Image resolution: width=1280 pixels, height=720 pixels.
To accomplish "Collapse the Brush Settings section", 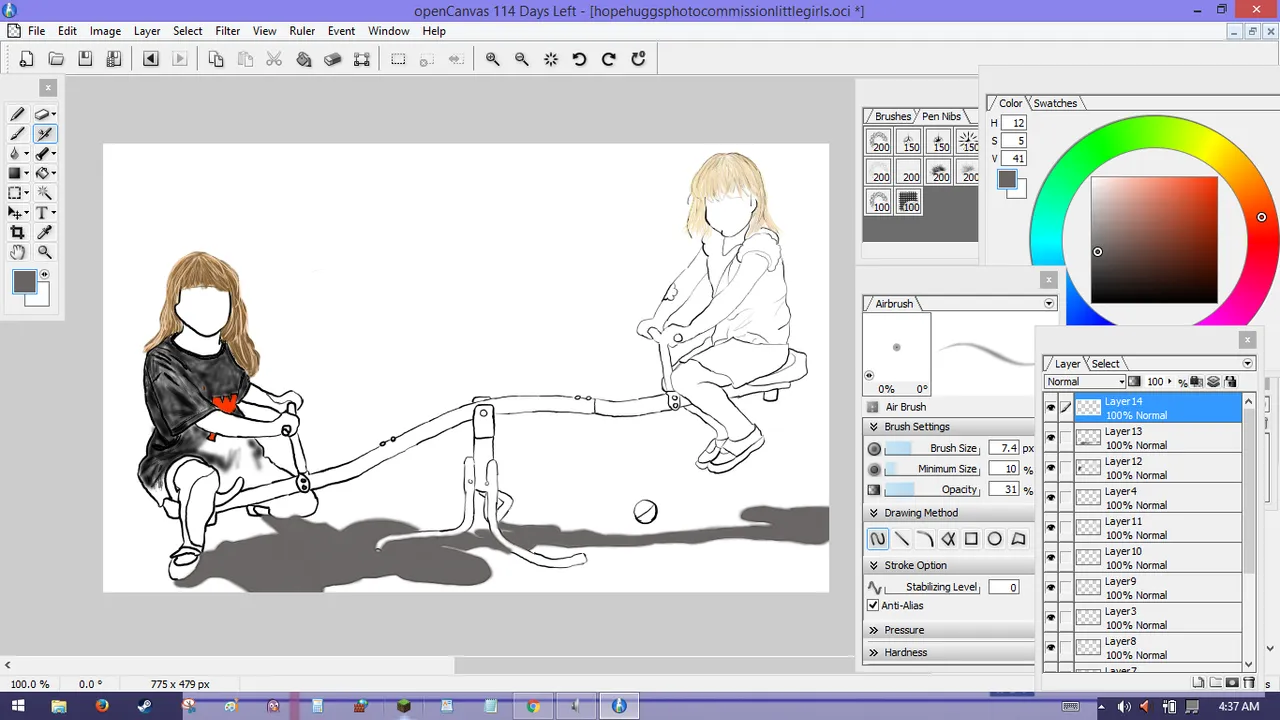I will tap(874, 427).
